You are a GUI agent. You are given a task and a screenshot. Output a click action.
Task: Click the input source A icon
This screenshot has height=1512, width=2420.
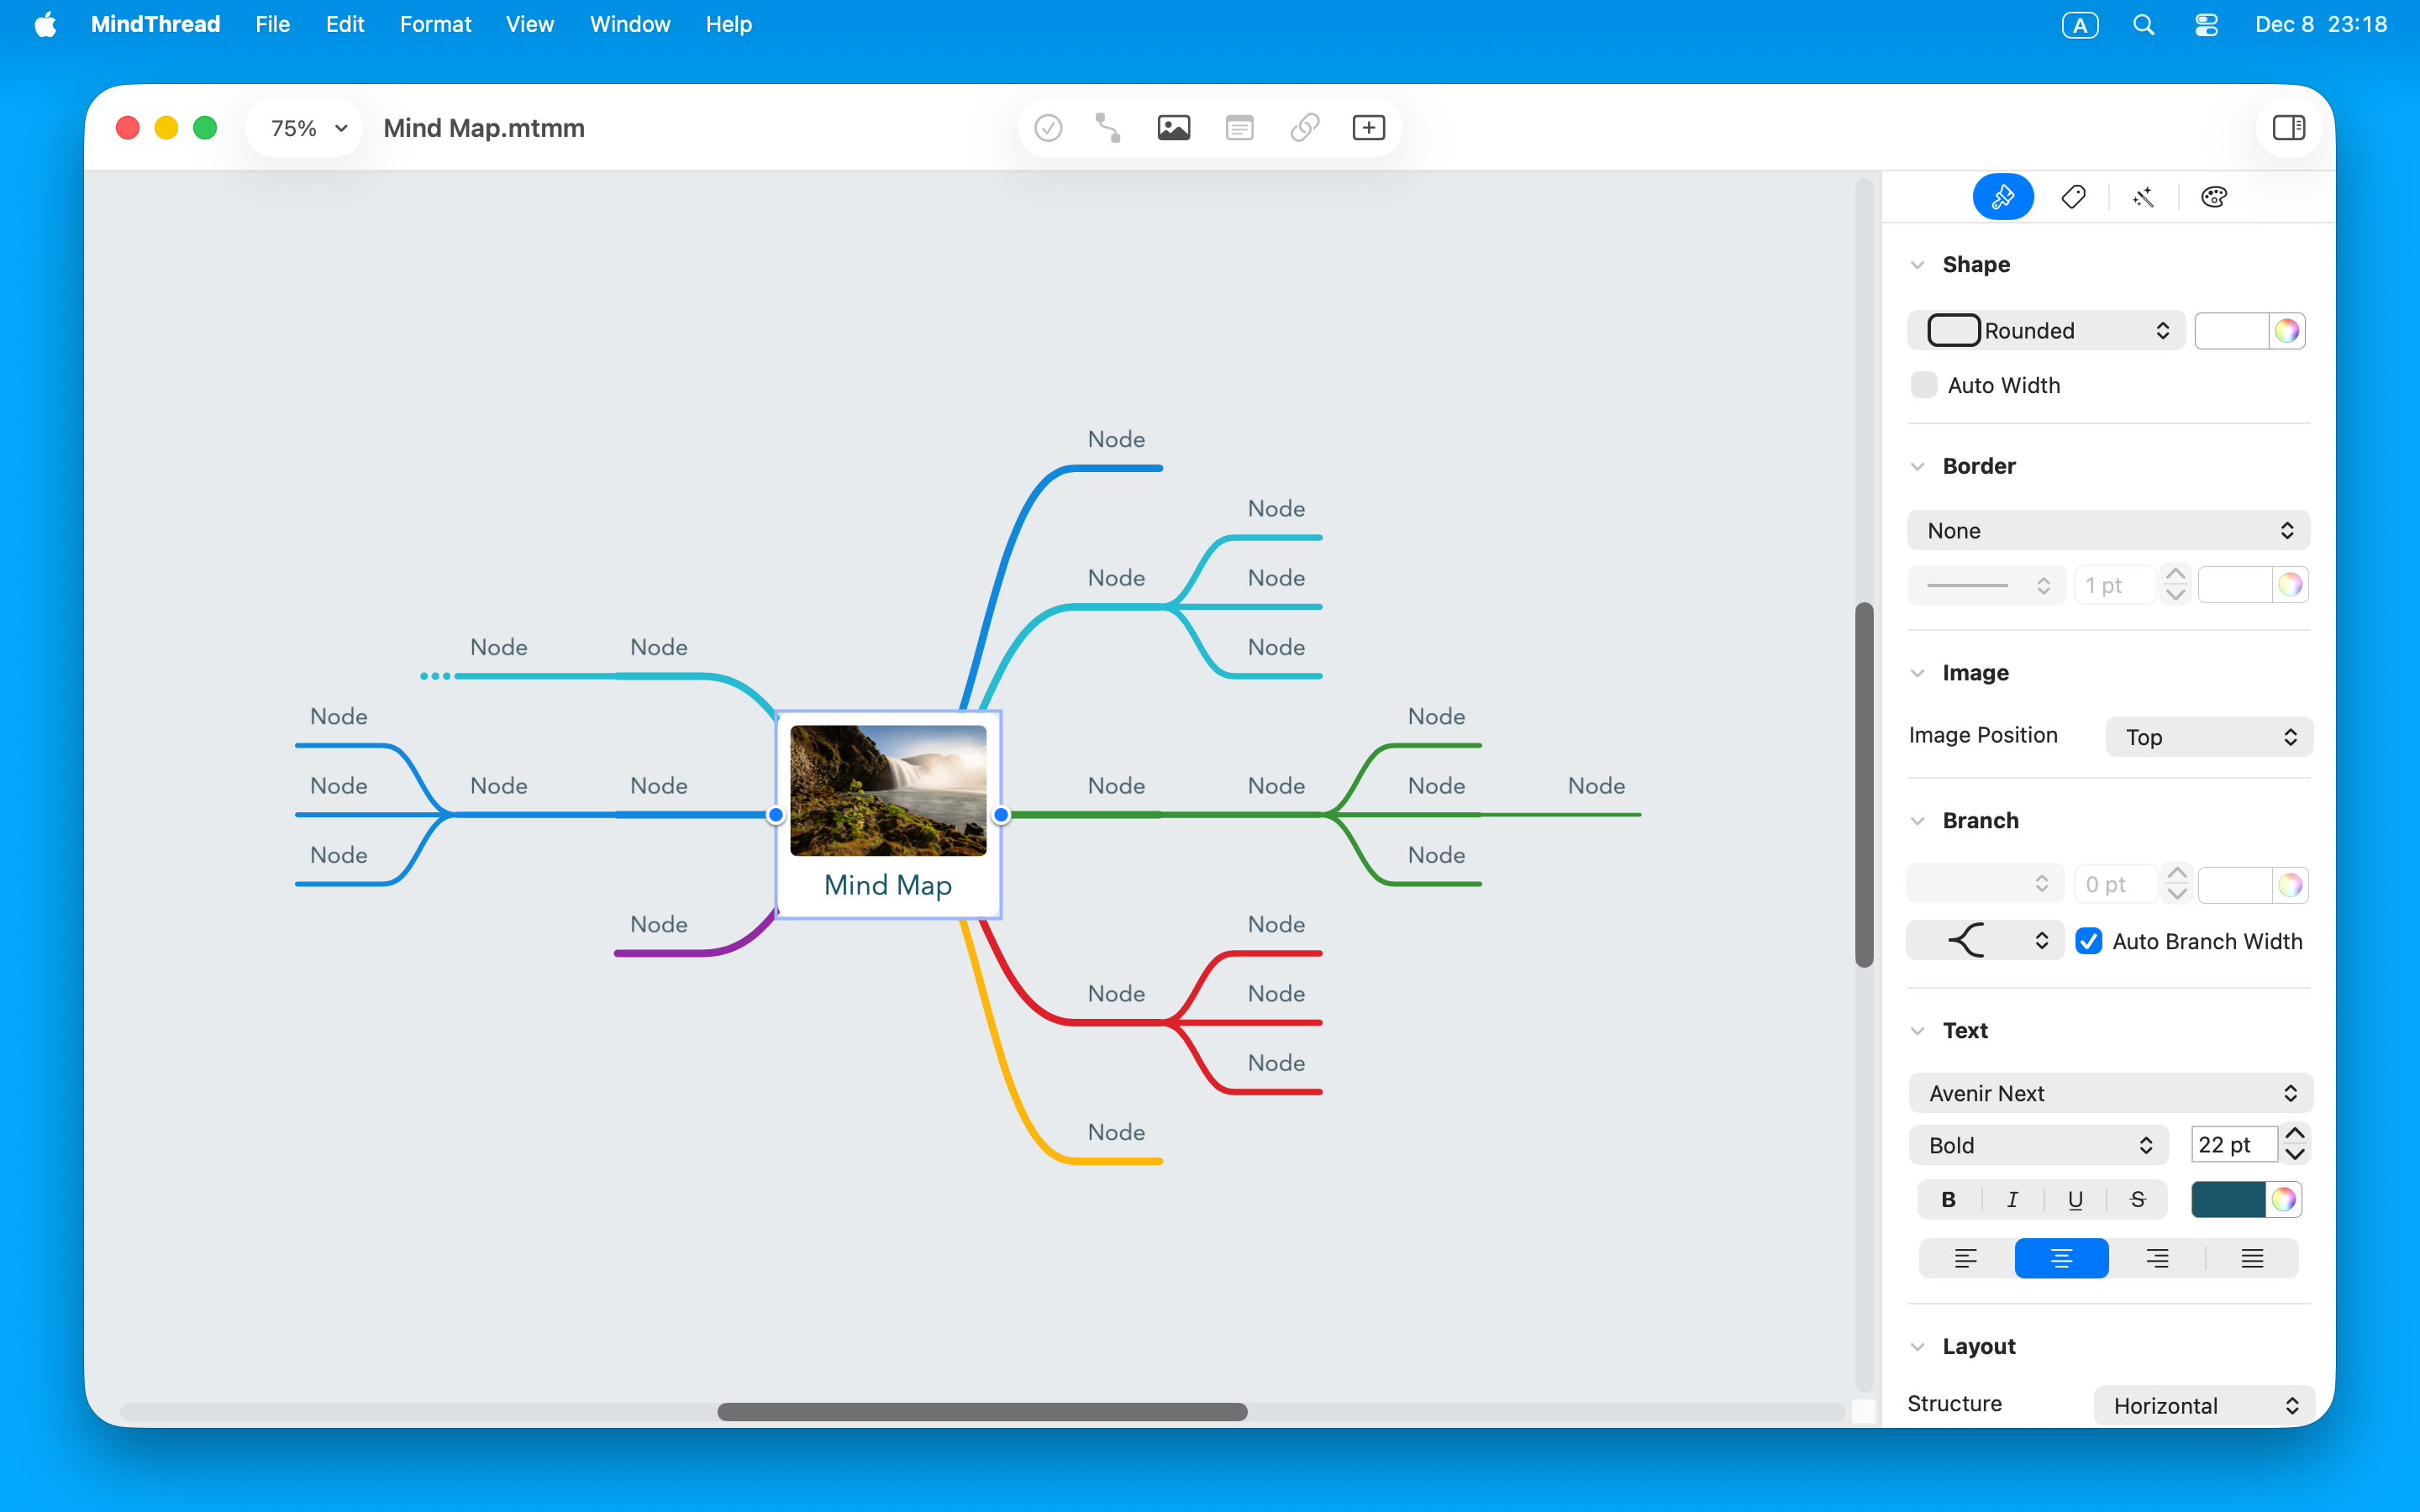coord(2080,25)
